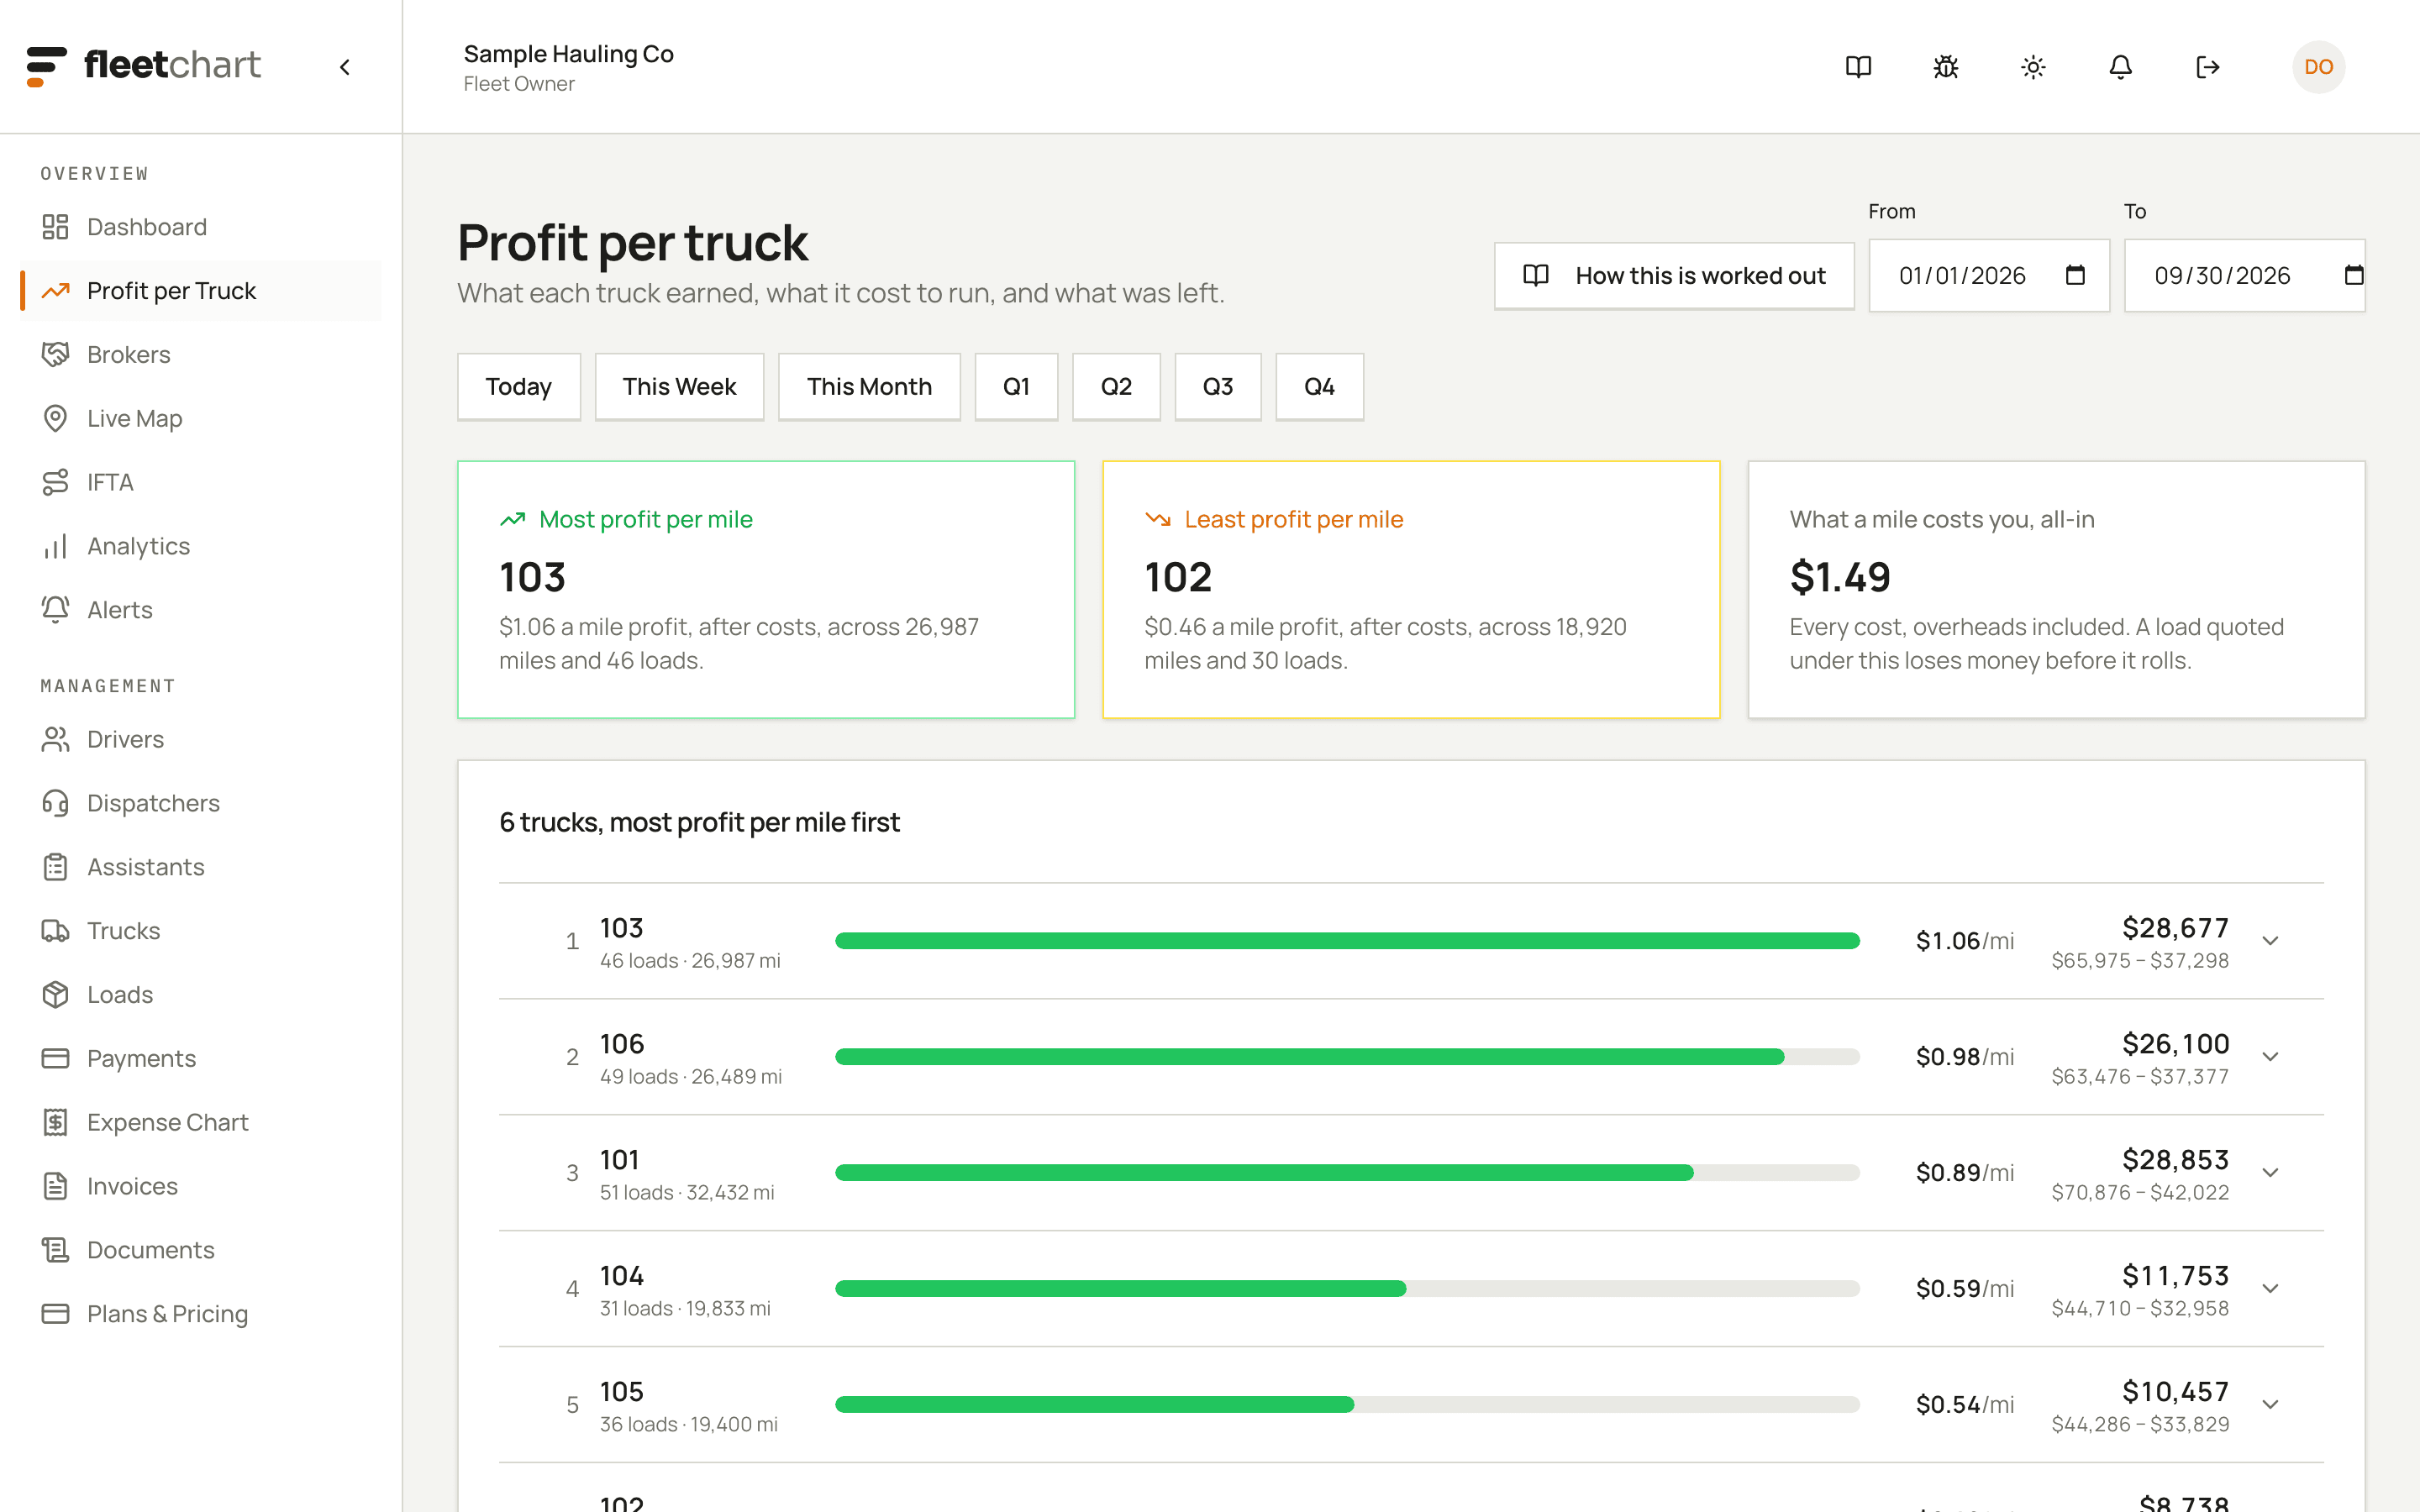Click the From date field 01/01/2026
2420x1512 pixels.
1989,275
